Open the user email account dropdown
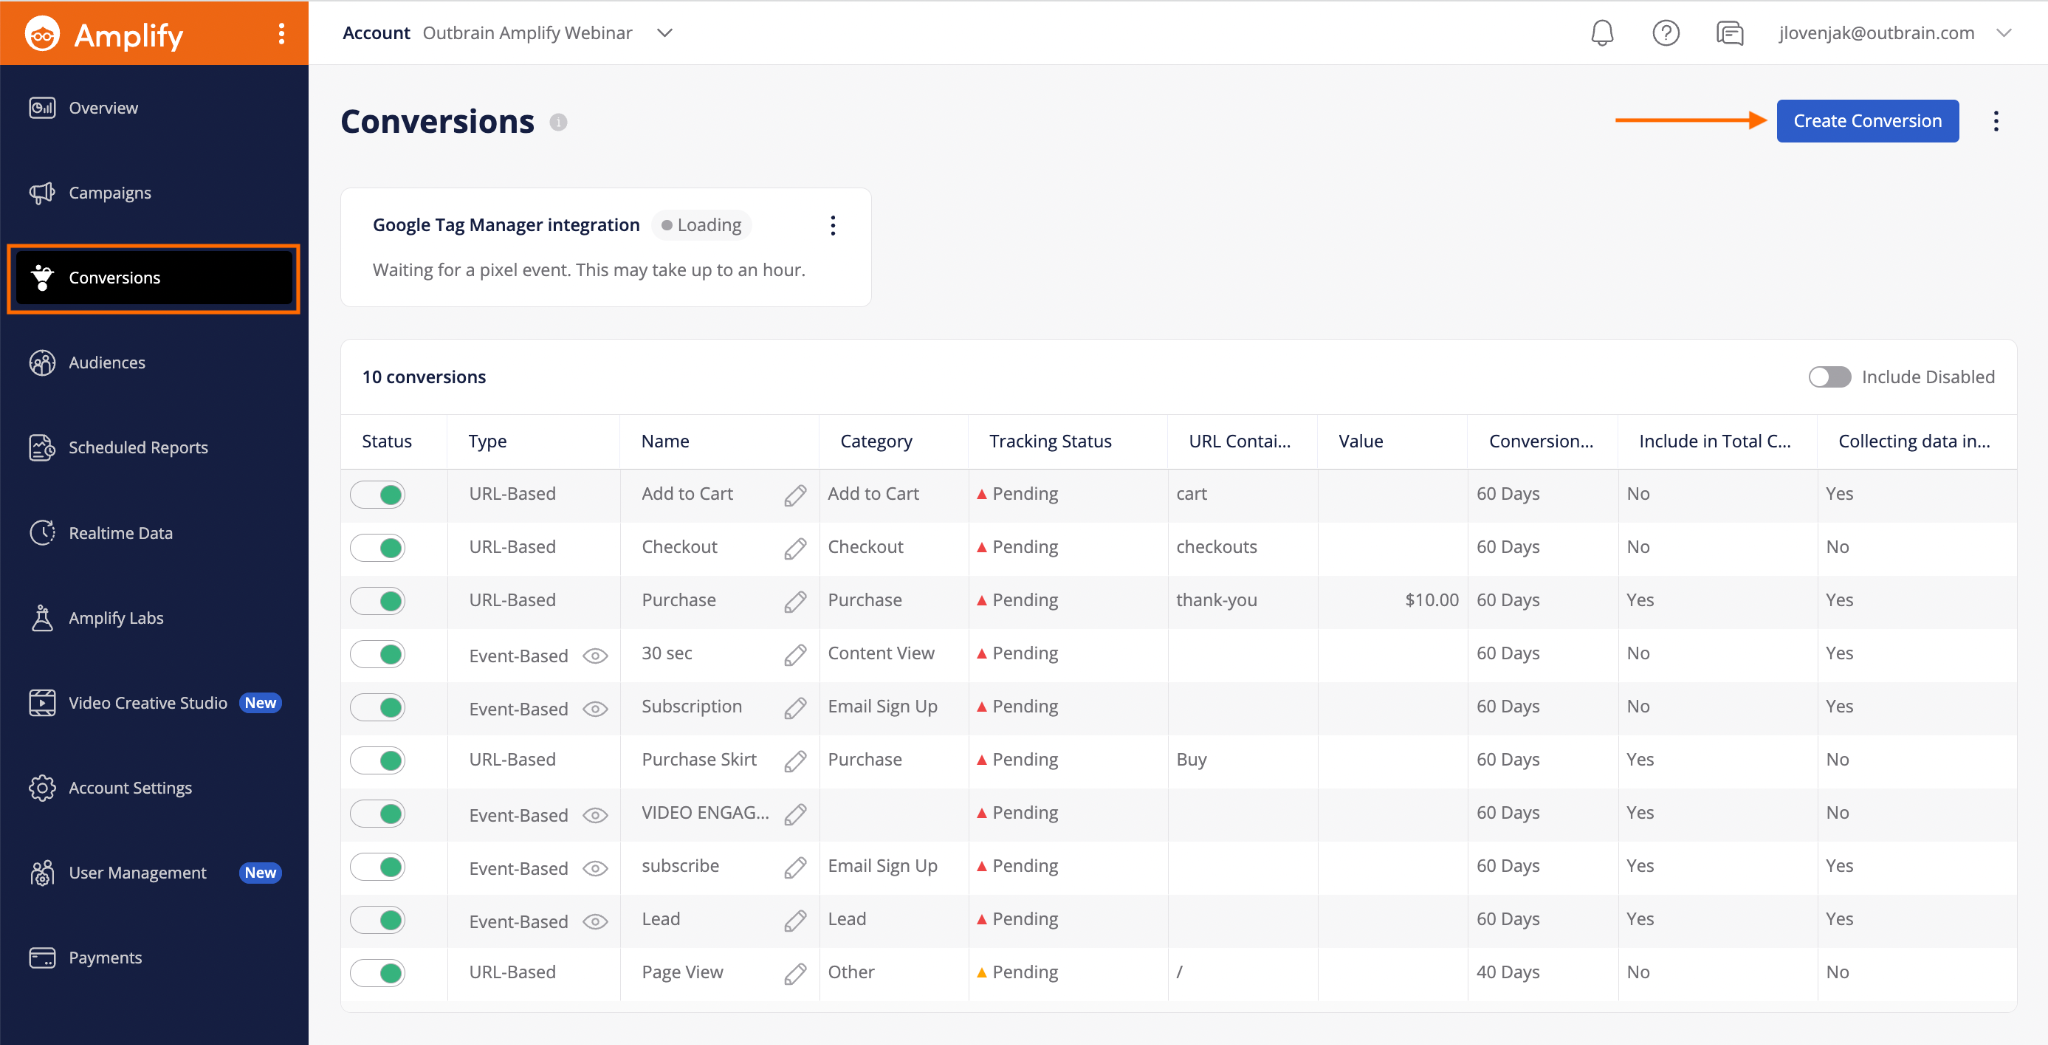Image resolution: width=2048 pixels, height=1045 pixels. coord(2004,33)
